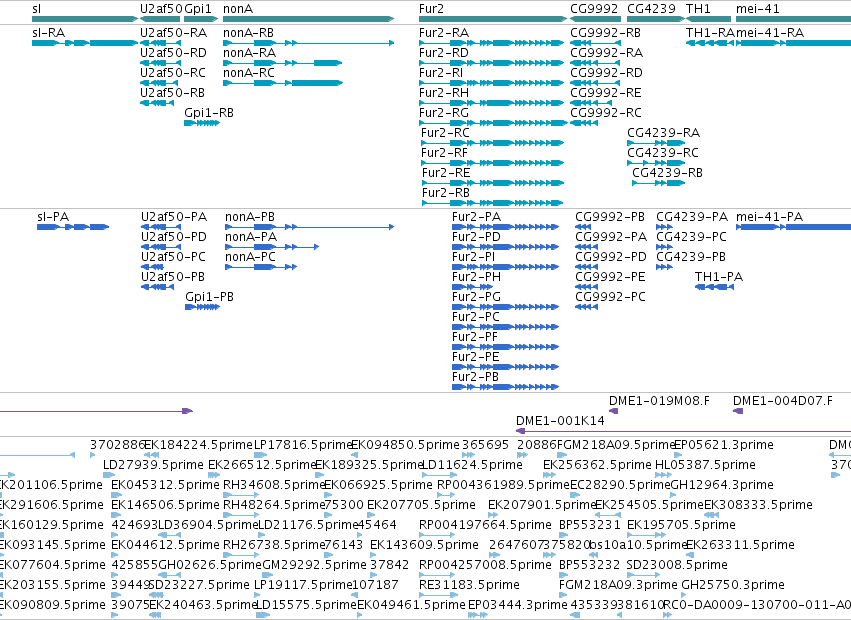
Task: Select the FGM218A09.3prime EST label
Action: click(x=618, y=585)
